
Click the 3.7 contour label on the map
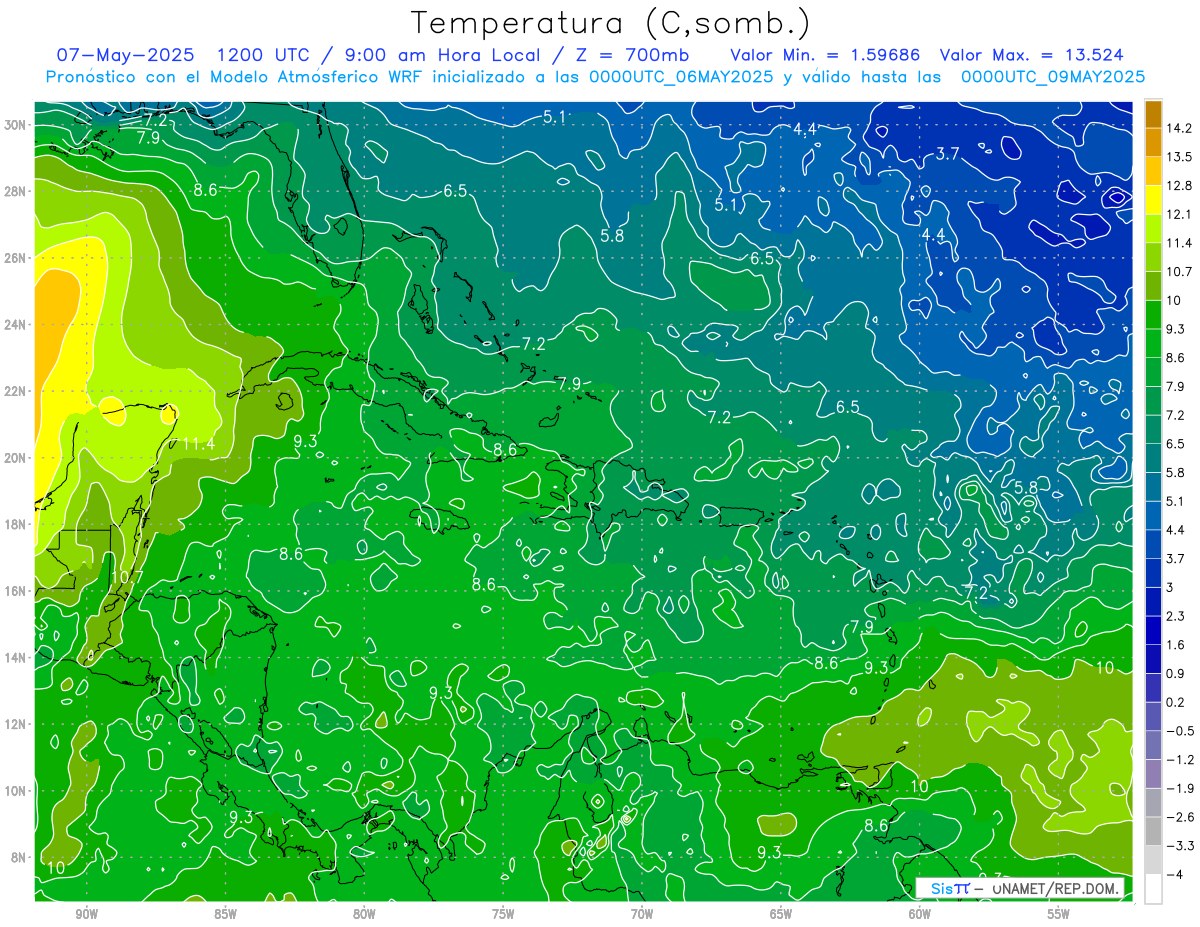click(x=948, y=153)
